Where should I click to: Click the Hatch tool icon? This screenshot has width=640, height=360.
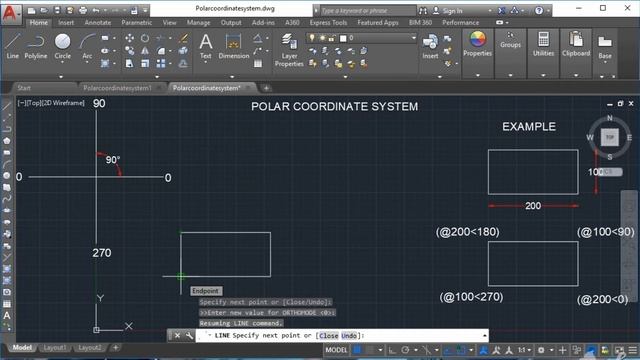[x=105, y=63]
